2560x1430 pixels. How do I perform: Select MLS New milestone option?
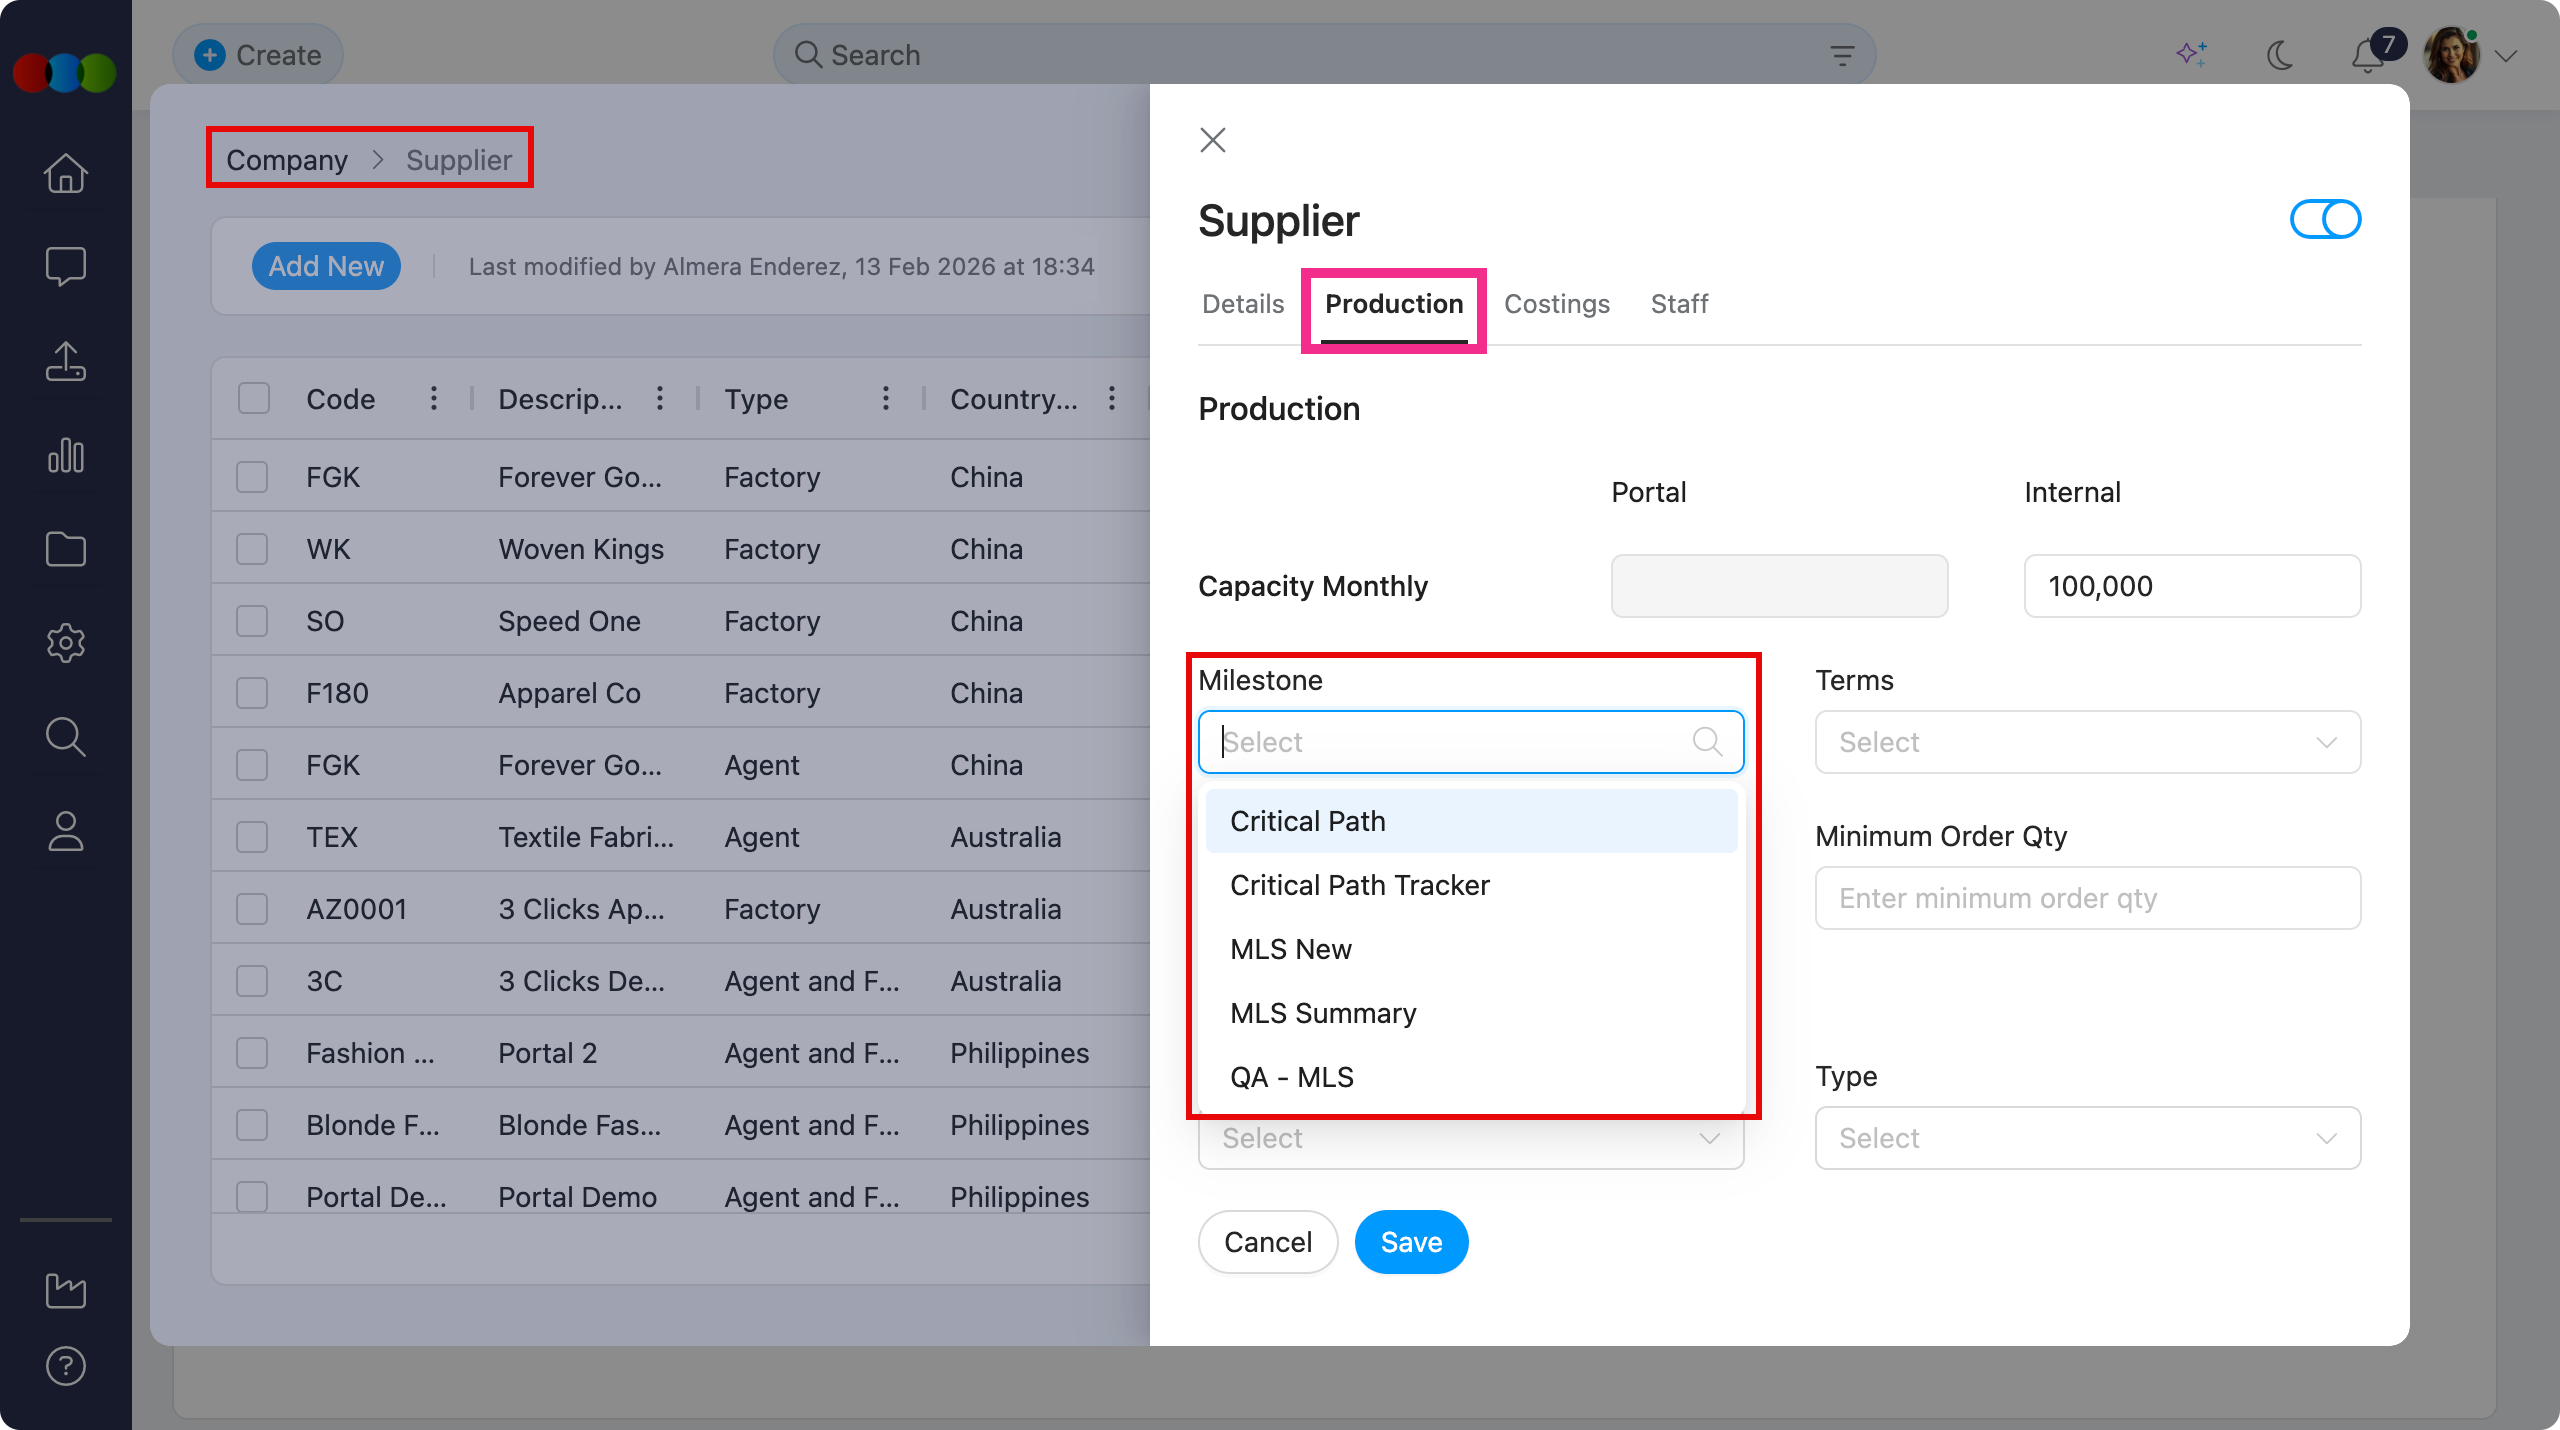coord(1471,949)
